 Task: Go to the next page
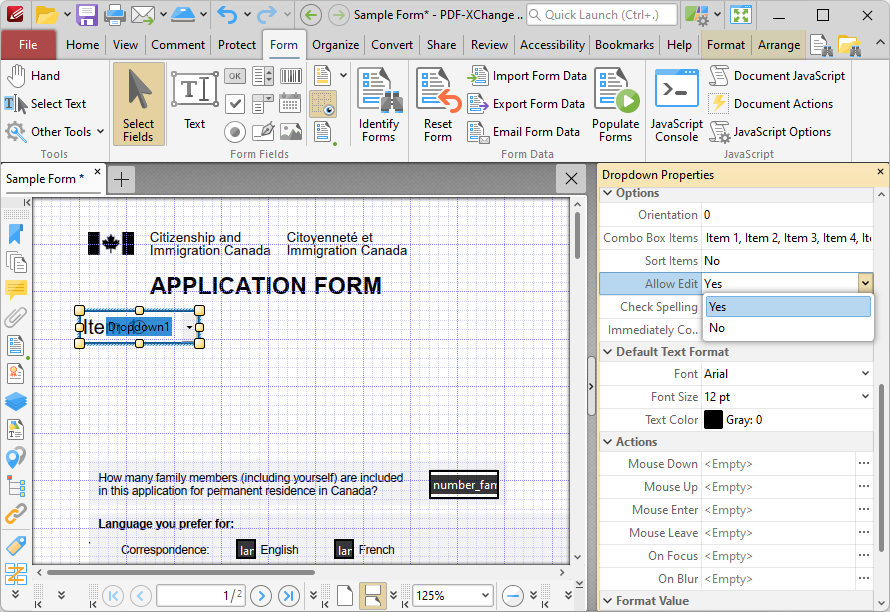click(x=261, y=596)
